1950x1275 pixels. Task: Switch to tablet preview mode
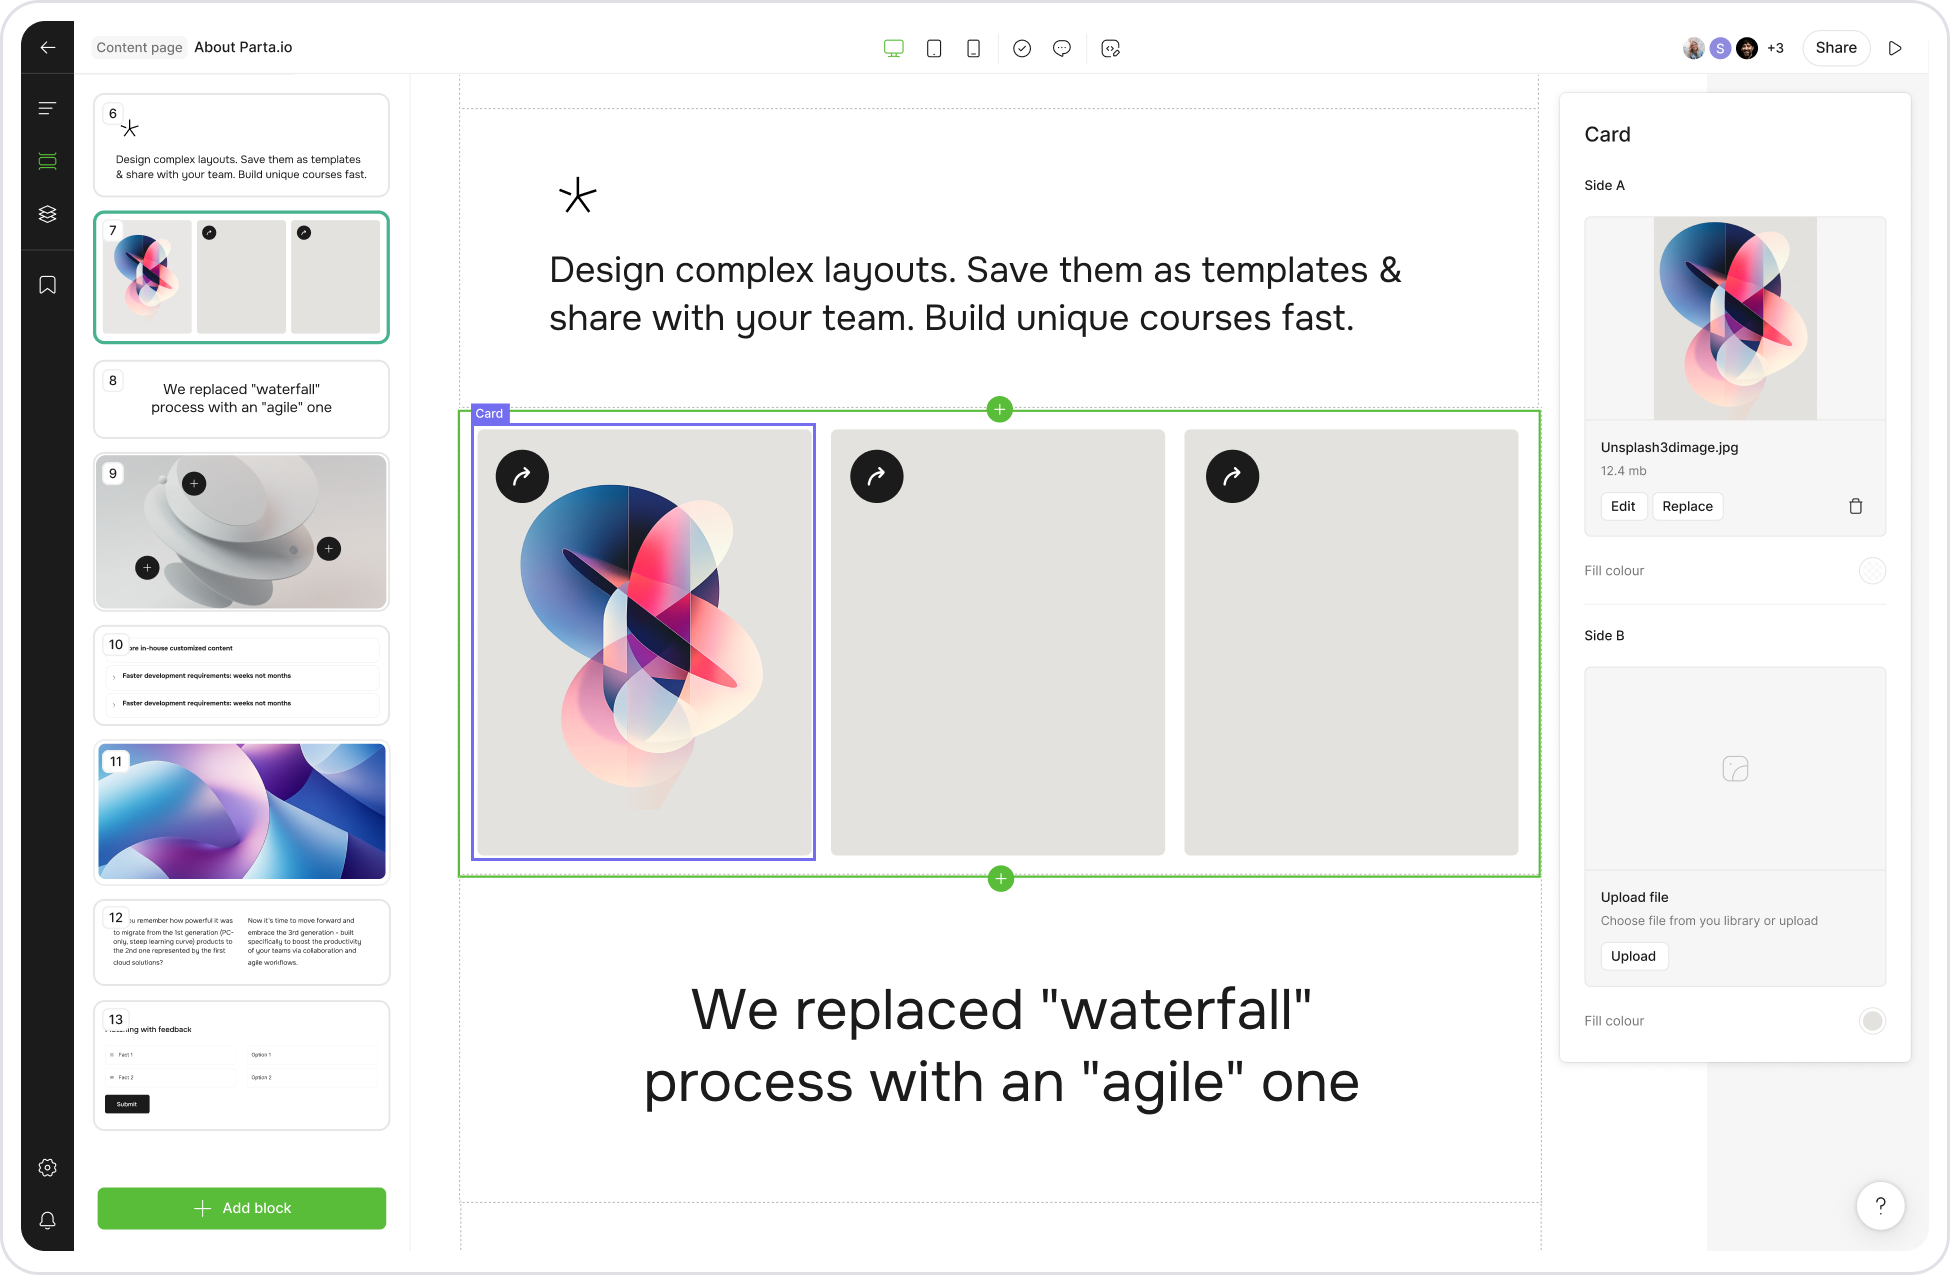[x=934, y=48]
